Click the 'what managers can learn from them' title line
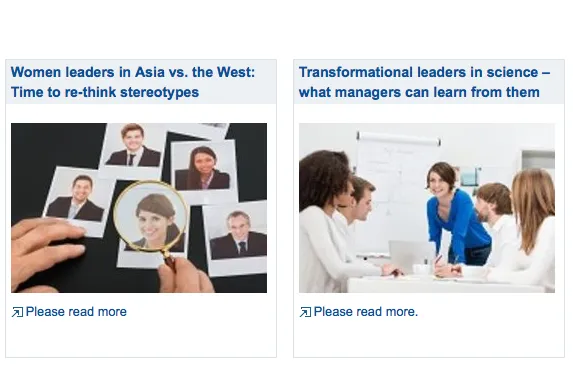This screenshot has height=370, width=573. (419, 92)
